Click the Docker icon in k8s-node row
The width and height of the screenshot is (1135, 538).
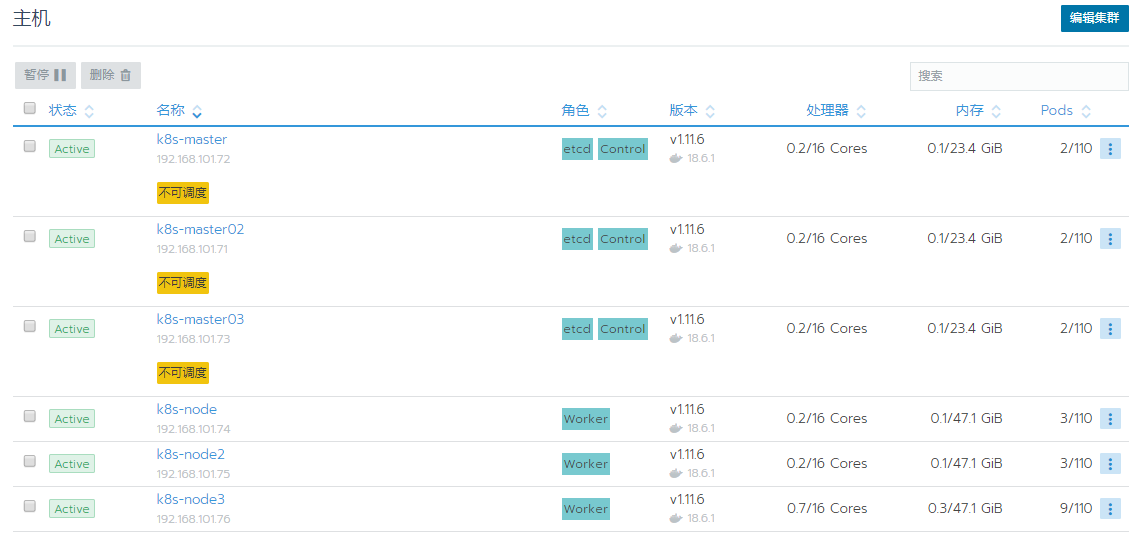pyautogui.click(x=676, y=428)
